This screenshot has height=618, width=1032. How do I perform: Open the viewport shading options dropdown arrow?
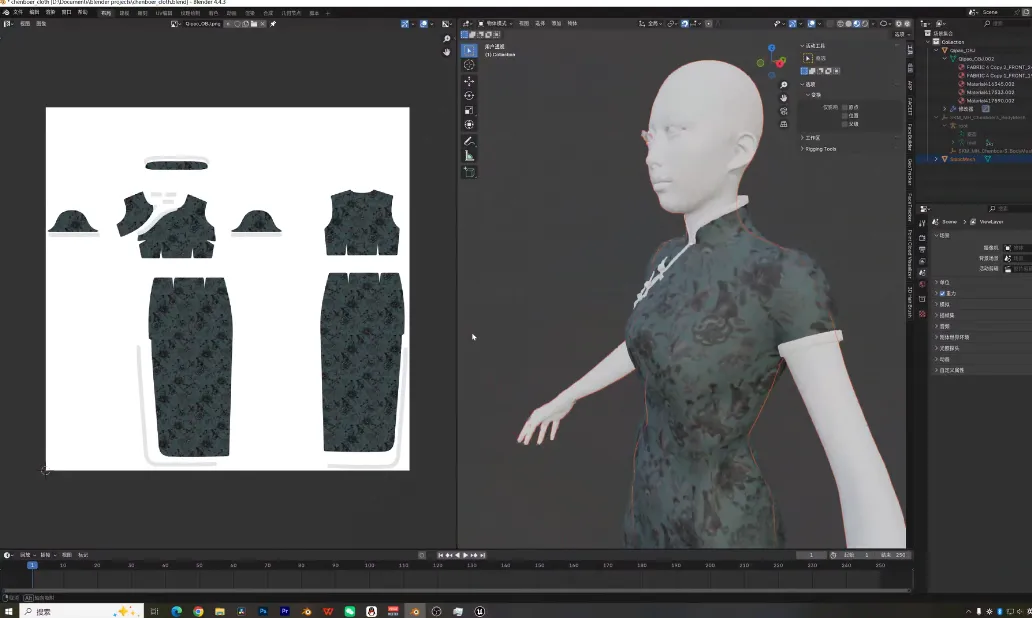[873, 24]
